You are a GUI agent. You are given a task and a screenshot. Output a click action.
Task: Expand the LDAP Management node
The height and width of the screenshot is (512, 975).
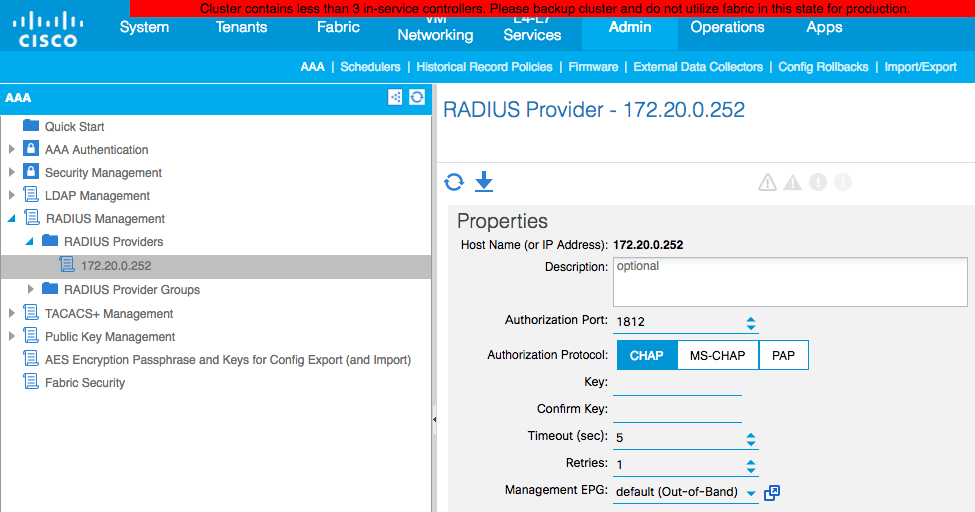pyautogui.click(x=12, y=195)
